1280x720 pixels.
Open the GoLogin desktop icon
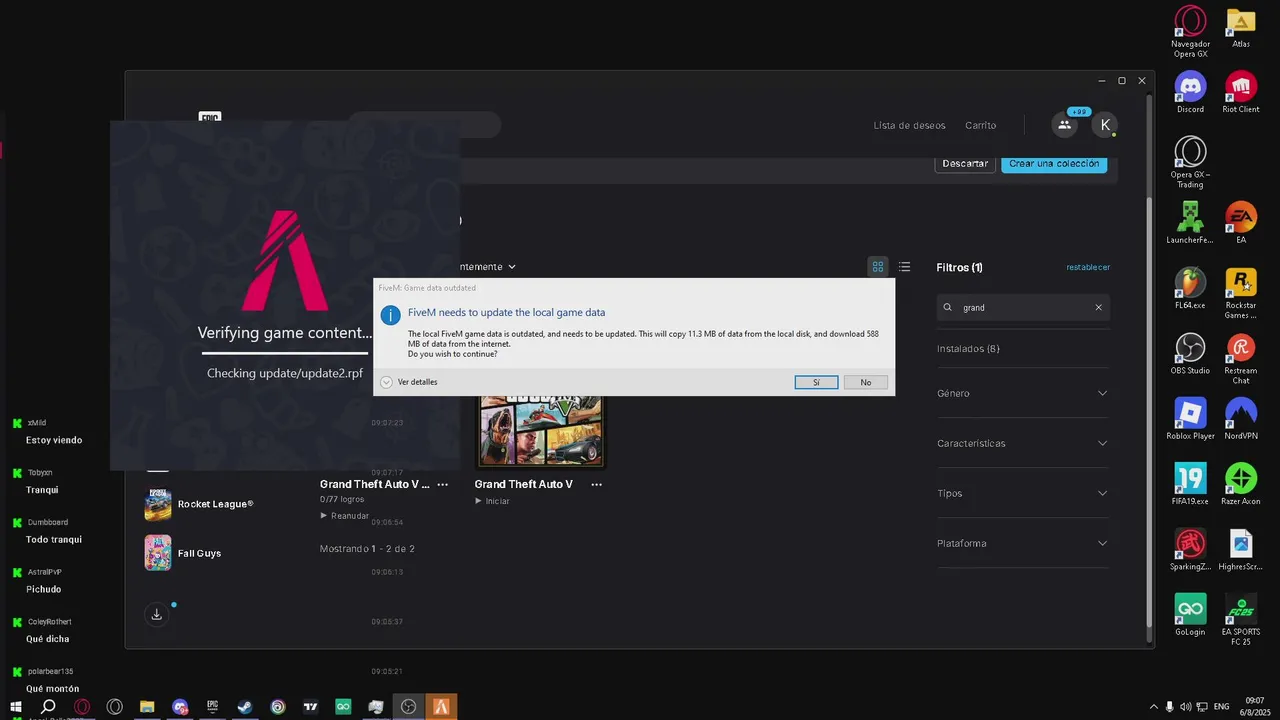coord(1190,615)
